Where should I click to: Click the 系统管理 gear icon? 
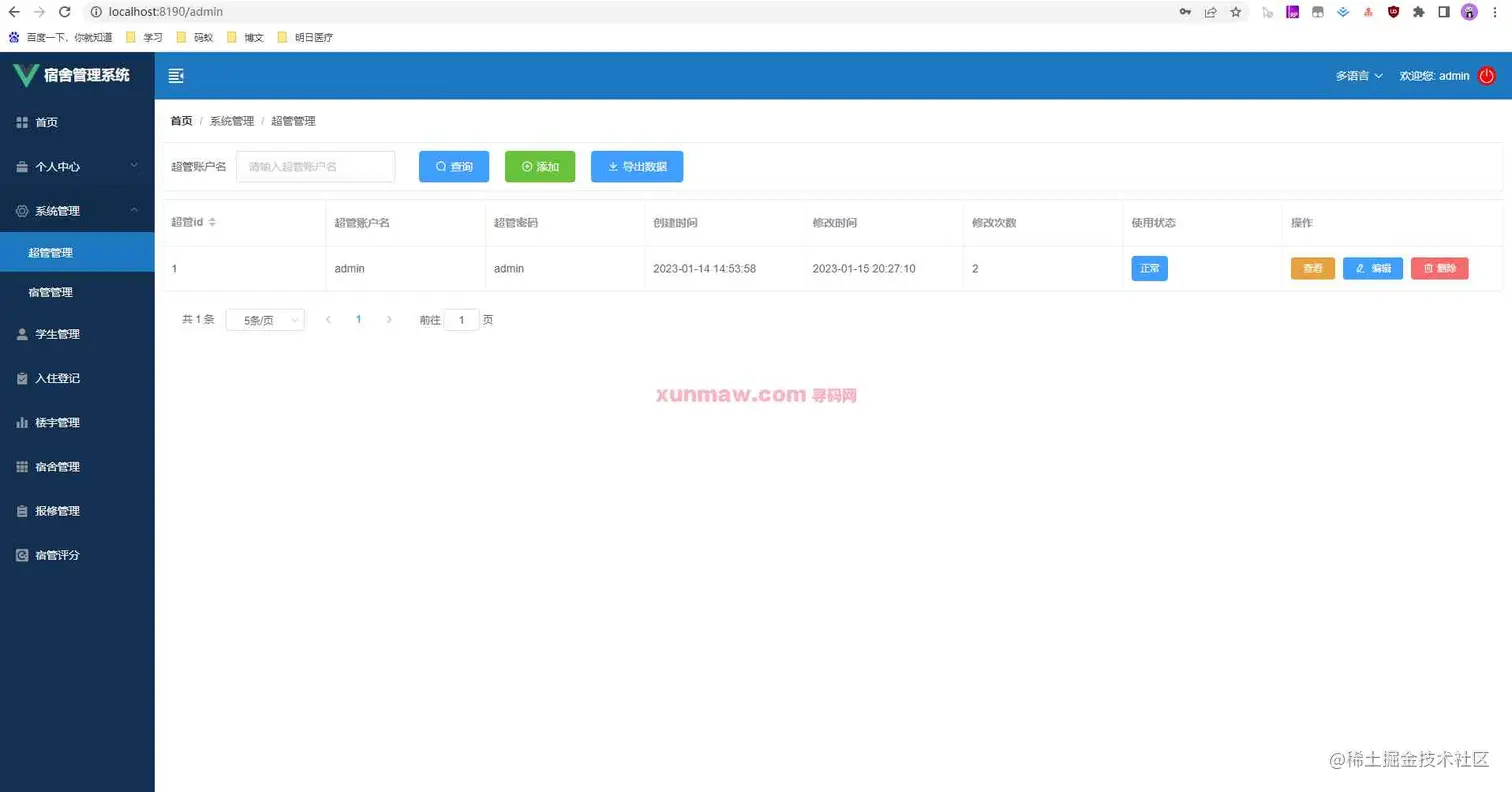[22, 211]
